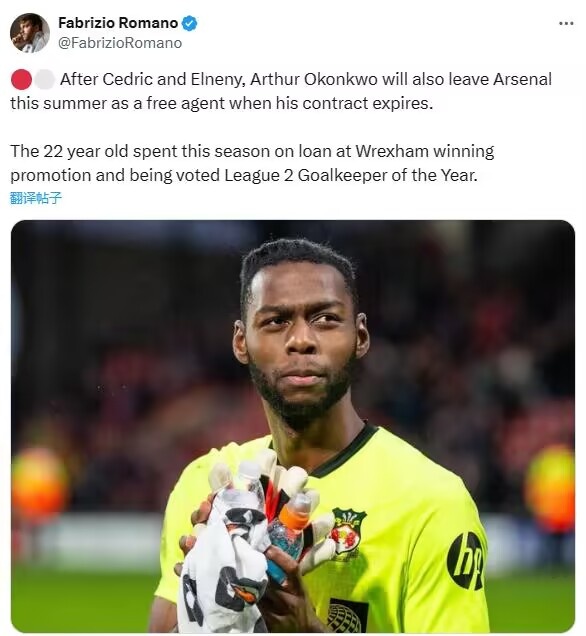Click the white circle emoji
This screenshot has width=586, height=636.
point(44,79)
